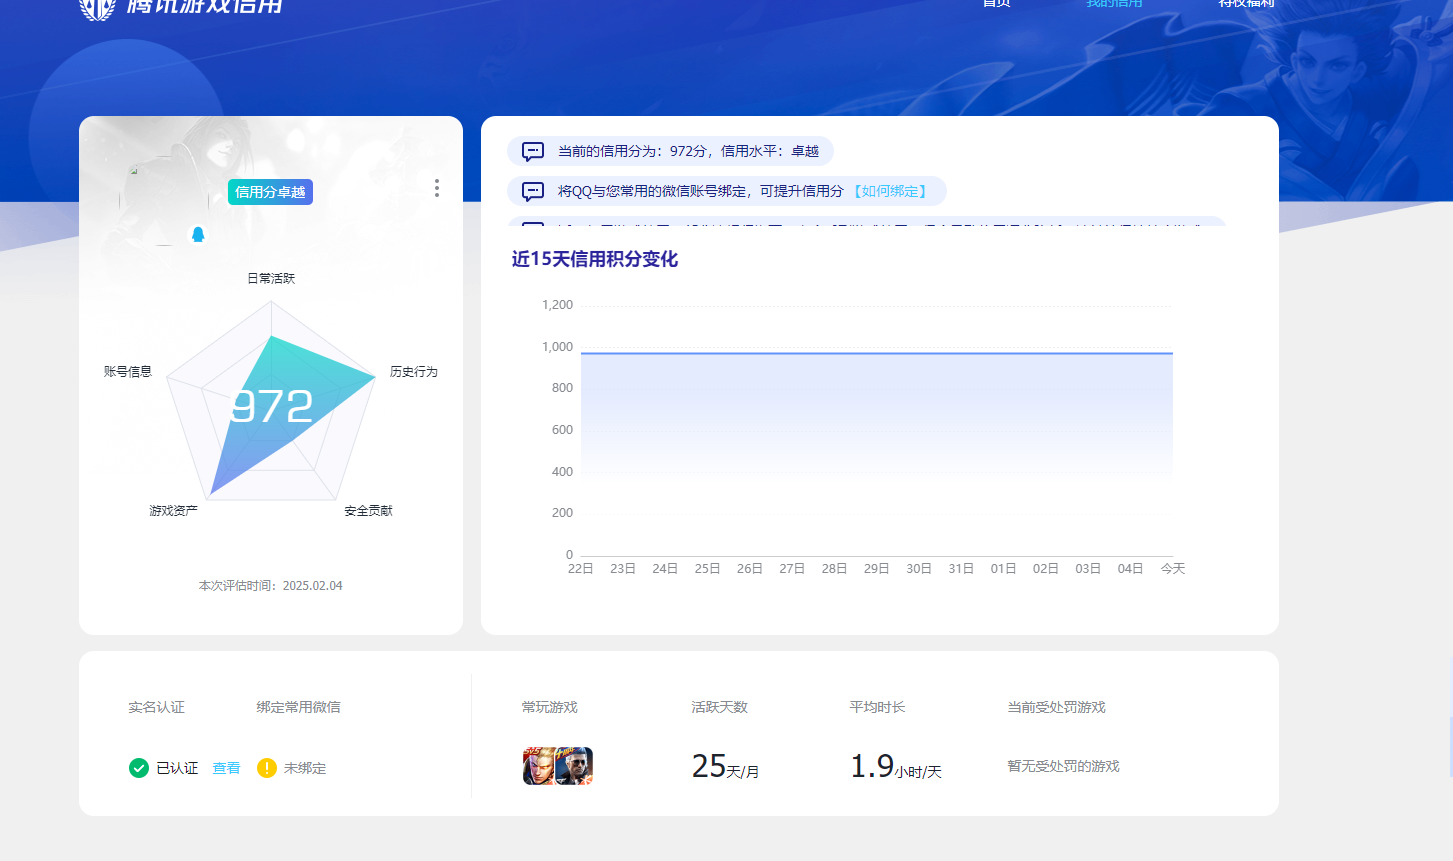
Task: Click the 已认证 status text
Action: tap(177, 768)
